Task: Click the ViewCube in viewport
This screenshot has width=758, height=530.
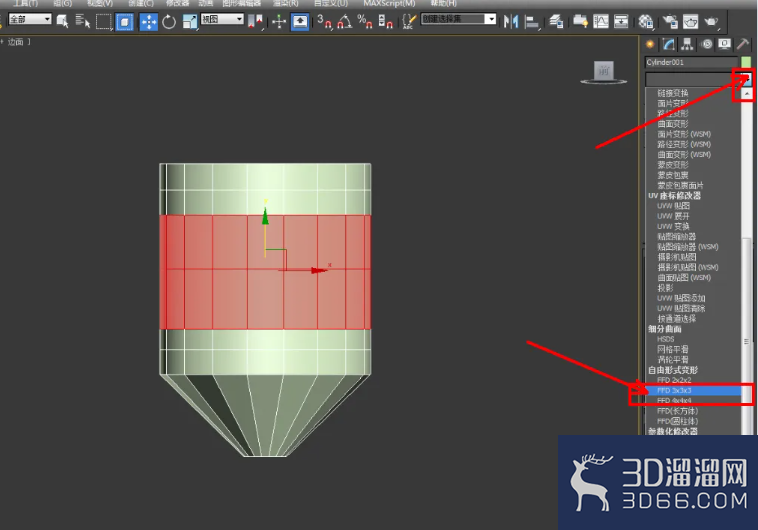Action: coord(603,72)
